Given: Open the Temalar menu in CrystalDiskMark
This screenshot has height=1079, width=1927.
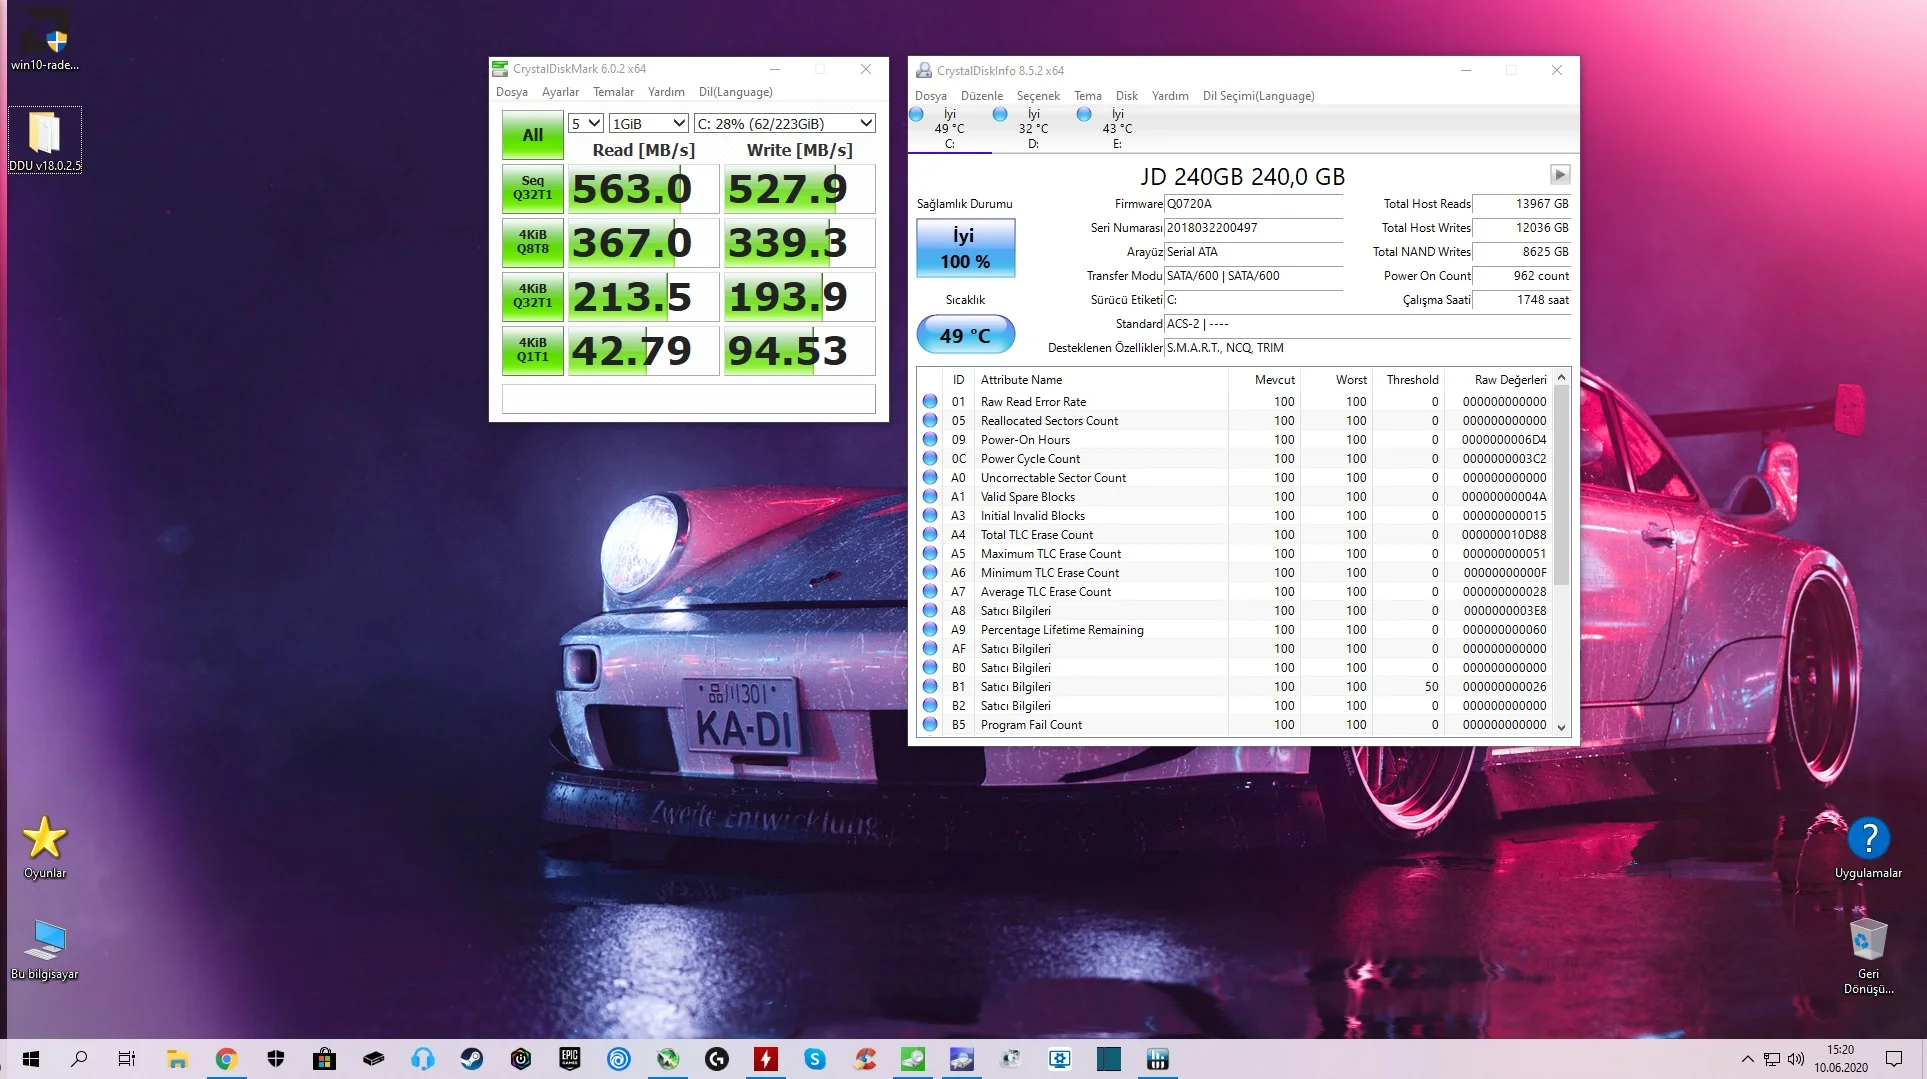Looking at the screenshot, I should [613, 92].
